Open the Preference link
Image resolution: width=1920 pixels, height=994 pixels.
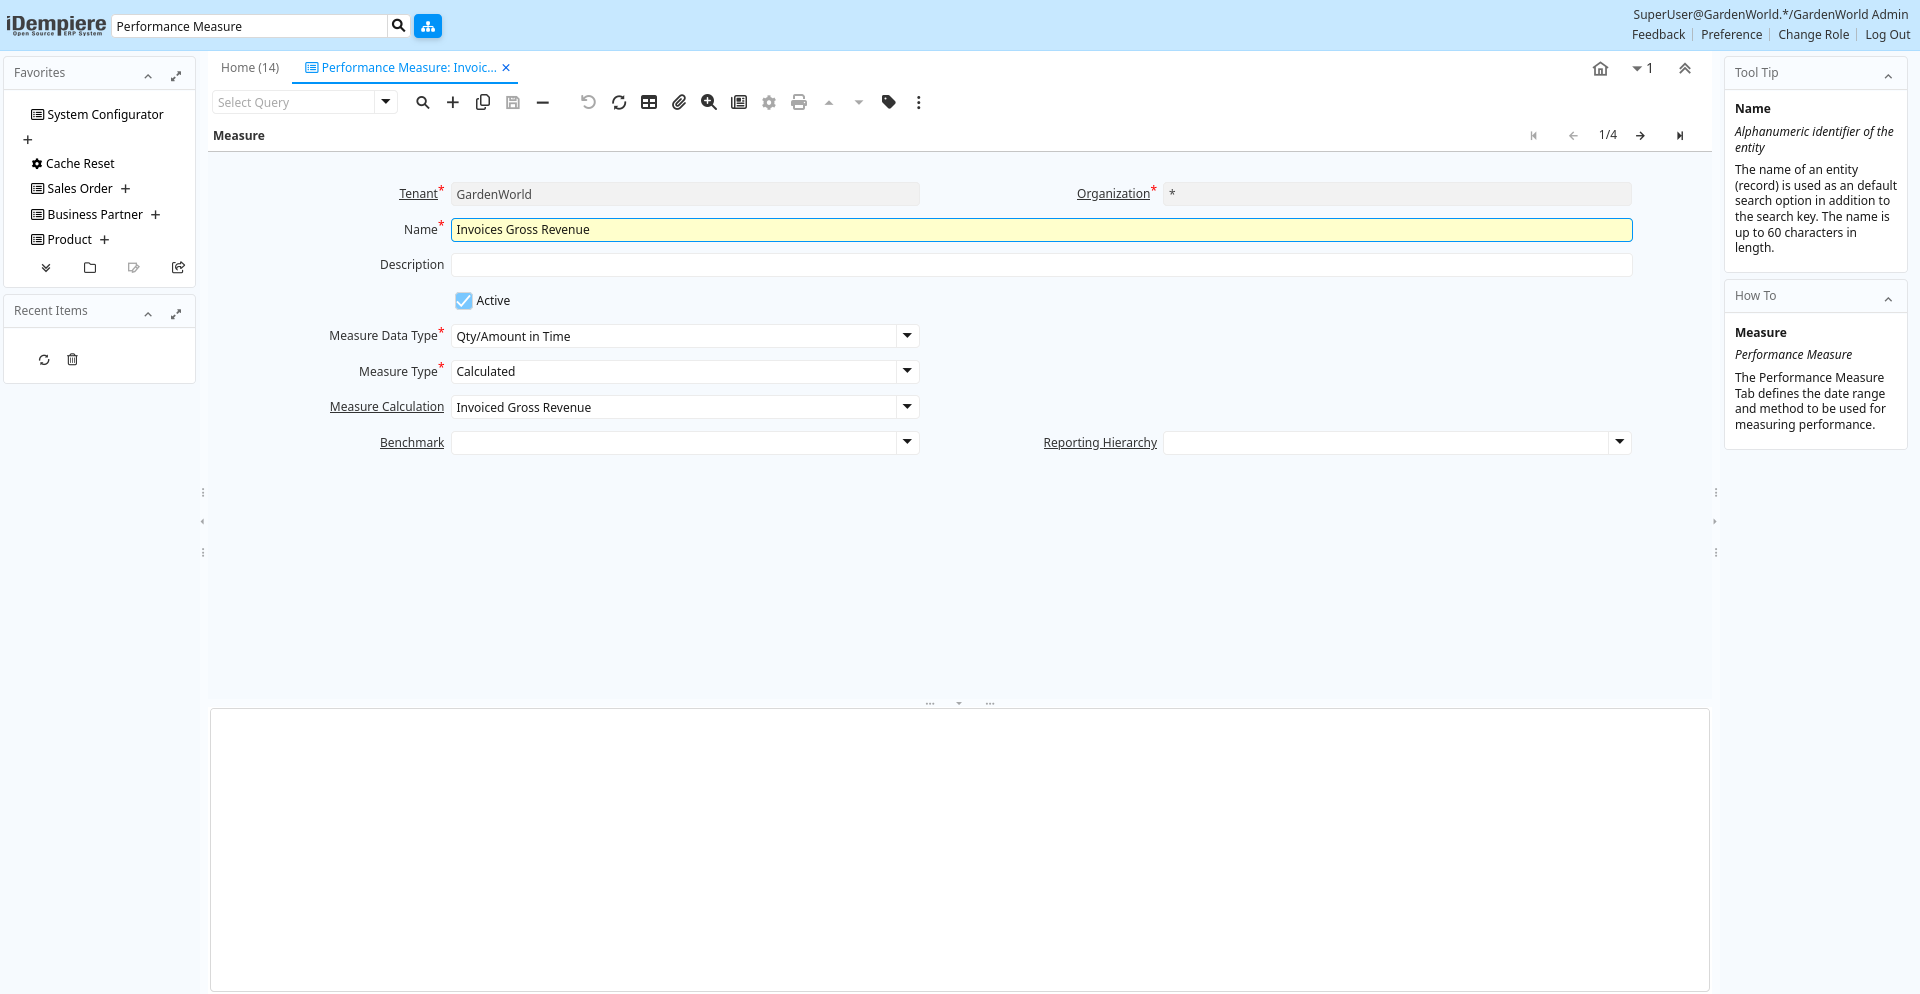pyautogui.click(x=1731, y=35)
